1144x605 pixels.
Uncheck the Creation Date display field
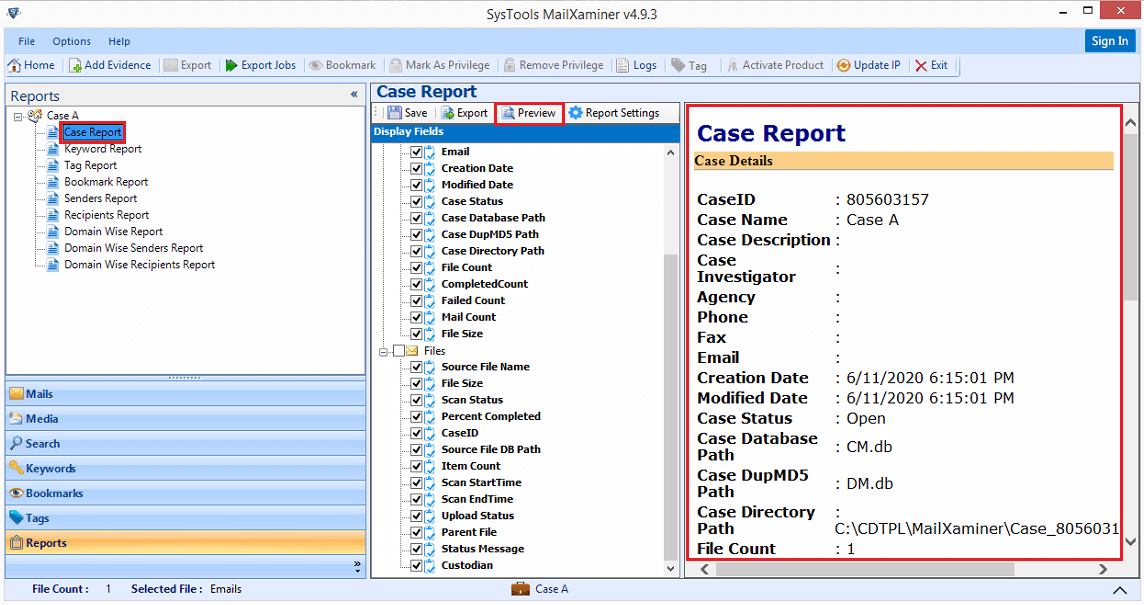pos(418,167)
